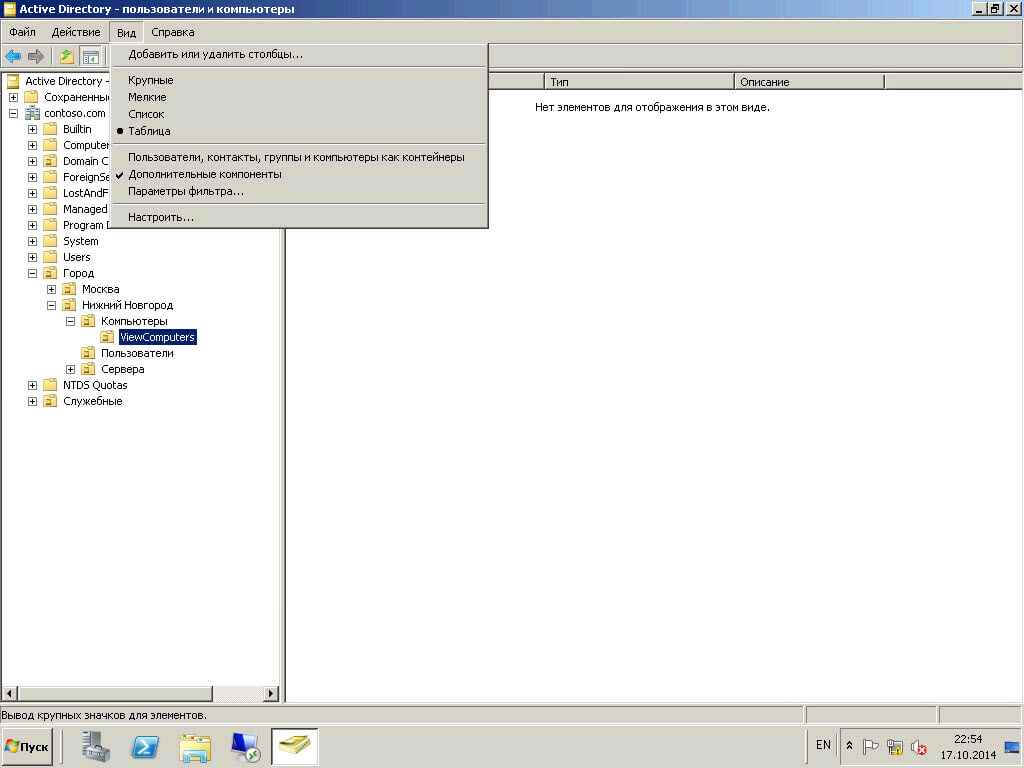Click the Users folder icon

point(50,257)
